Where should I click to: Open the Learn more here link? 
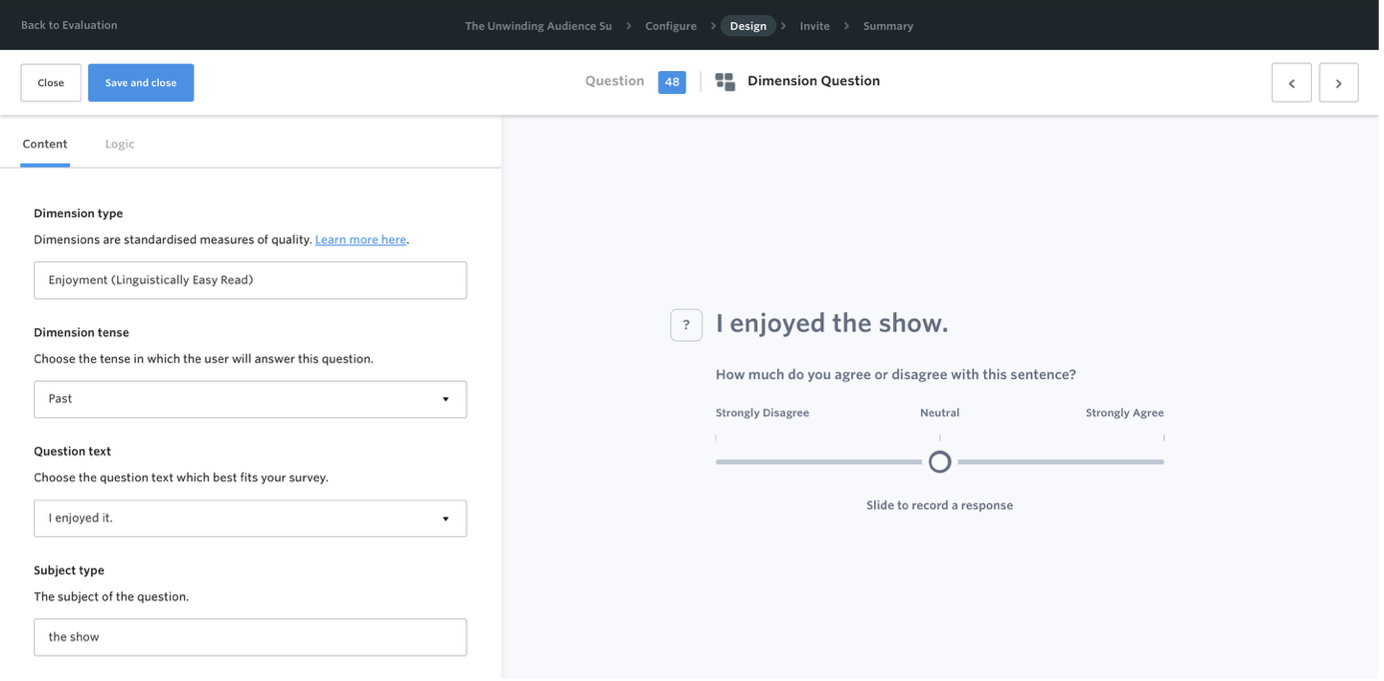[360, 240]
